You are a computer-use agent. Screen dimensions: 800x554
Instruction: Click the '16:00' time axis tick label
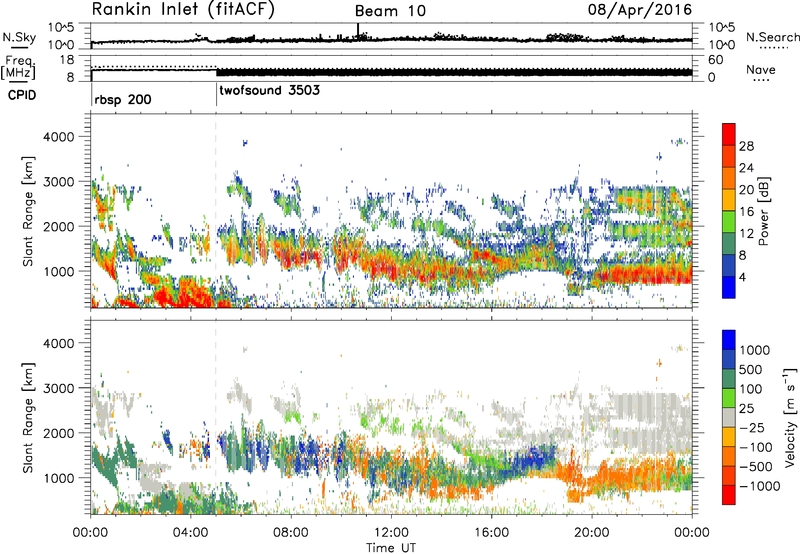[x=491, y=533]
